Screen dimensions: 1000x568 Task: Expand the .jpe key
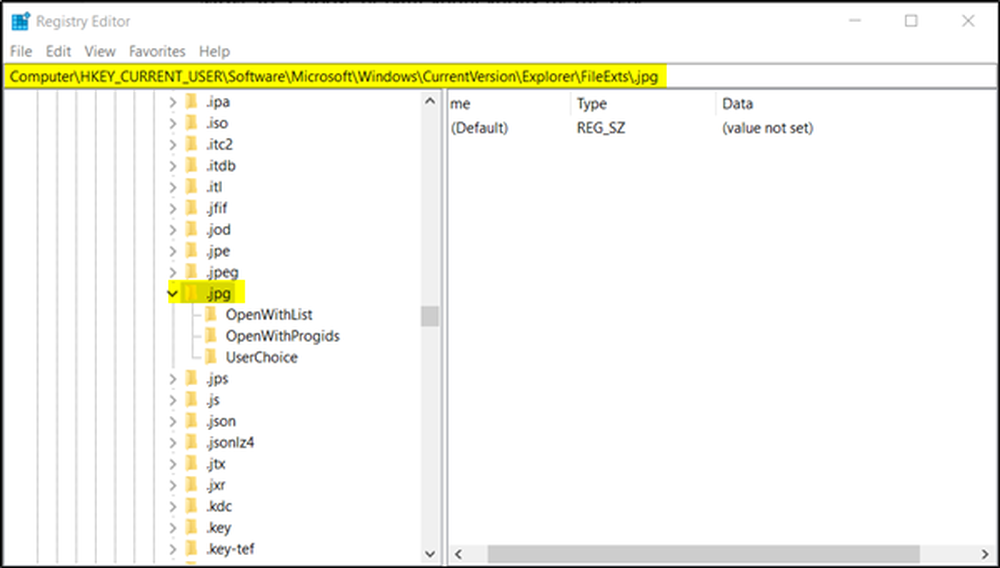click(x=173, y=251)
